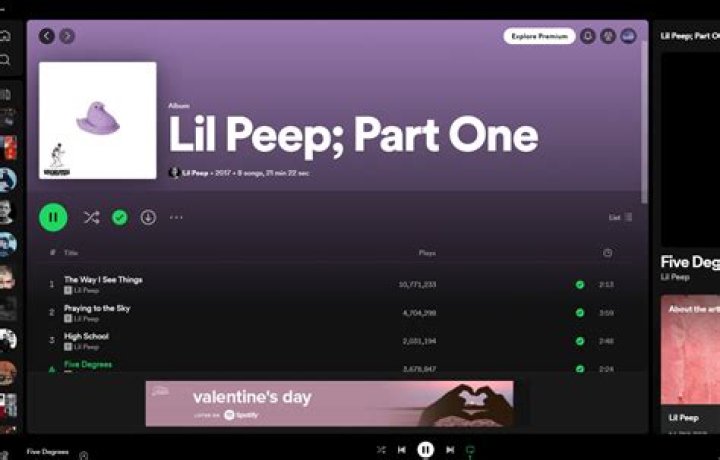
Task: Open the Search icon in sidebar
Action: tap(5, 60)
